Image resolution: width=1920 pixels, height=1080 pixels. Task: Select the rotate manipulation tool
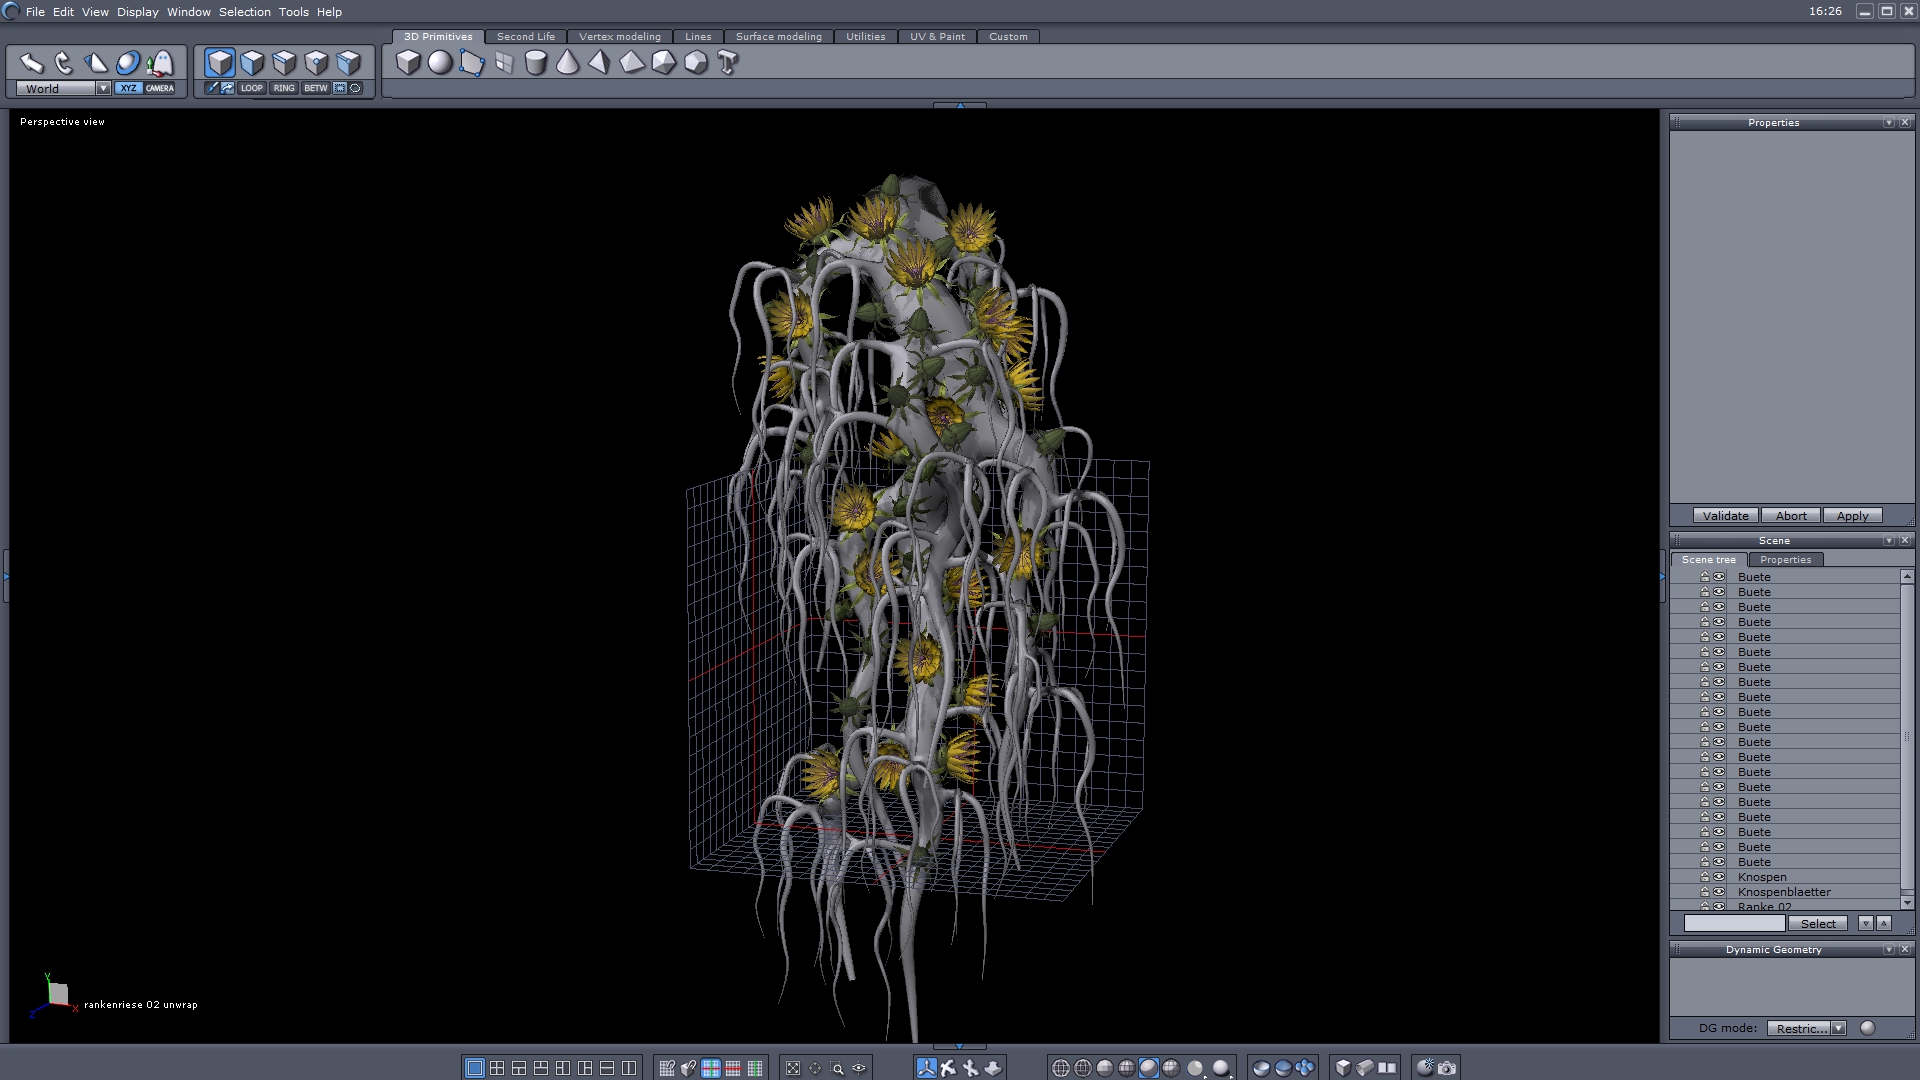64,63
